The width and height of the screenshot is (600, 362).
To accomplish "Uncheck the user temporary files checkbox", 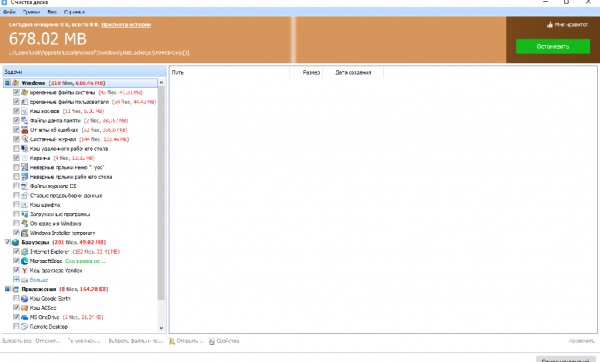I will pos(16,102).
